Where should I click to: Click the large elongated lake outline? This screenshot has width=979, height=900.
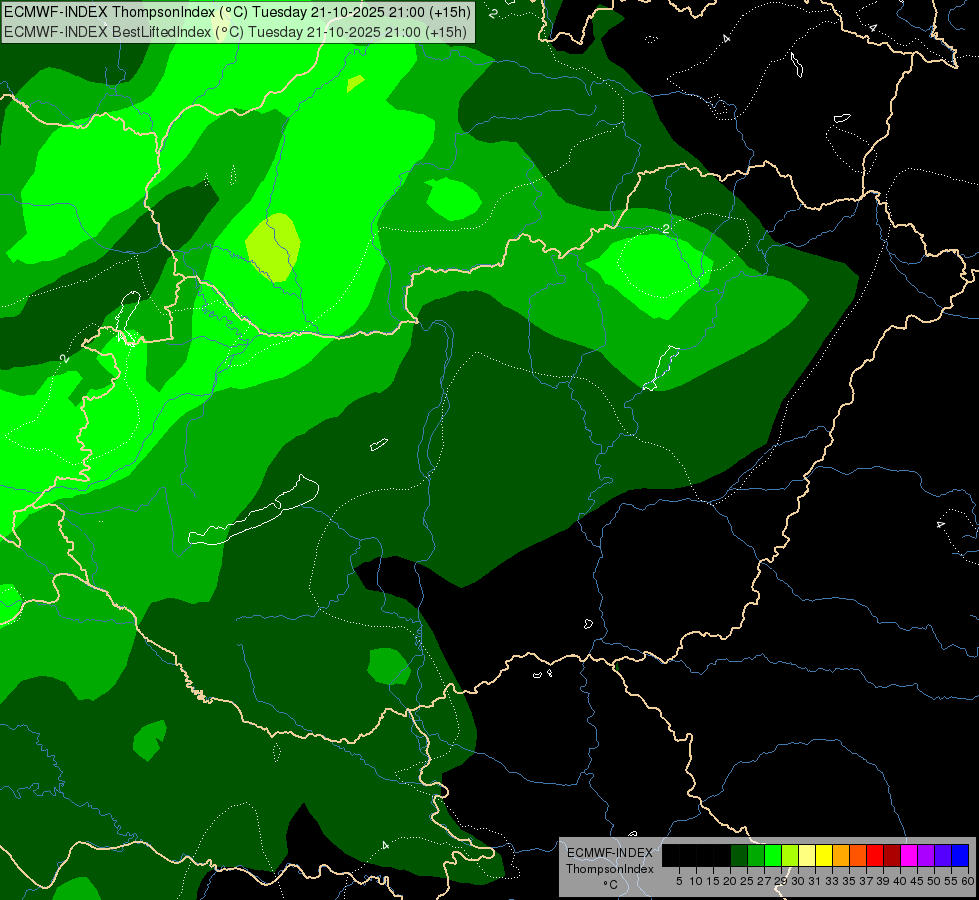pos(253,512)
